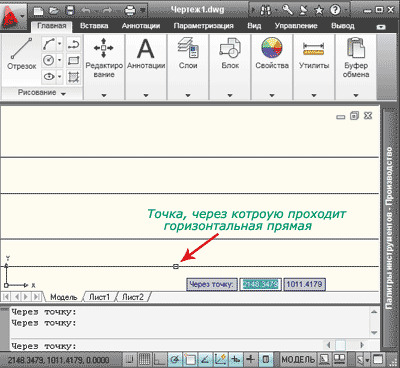Expand the Рисование panel flyout
Screen dimensions: 400x368
41,93
